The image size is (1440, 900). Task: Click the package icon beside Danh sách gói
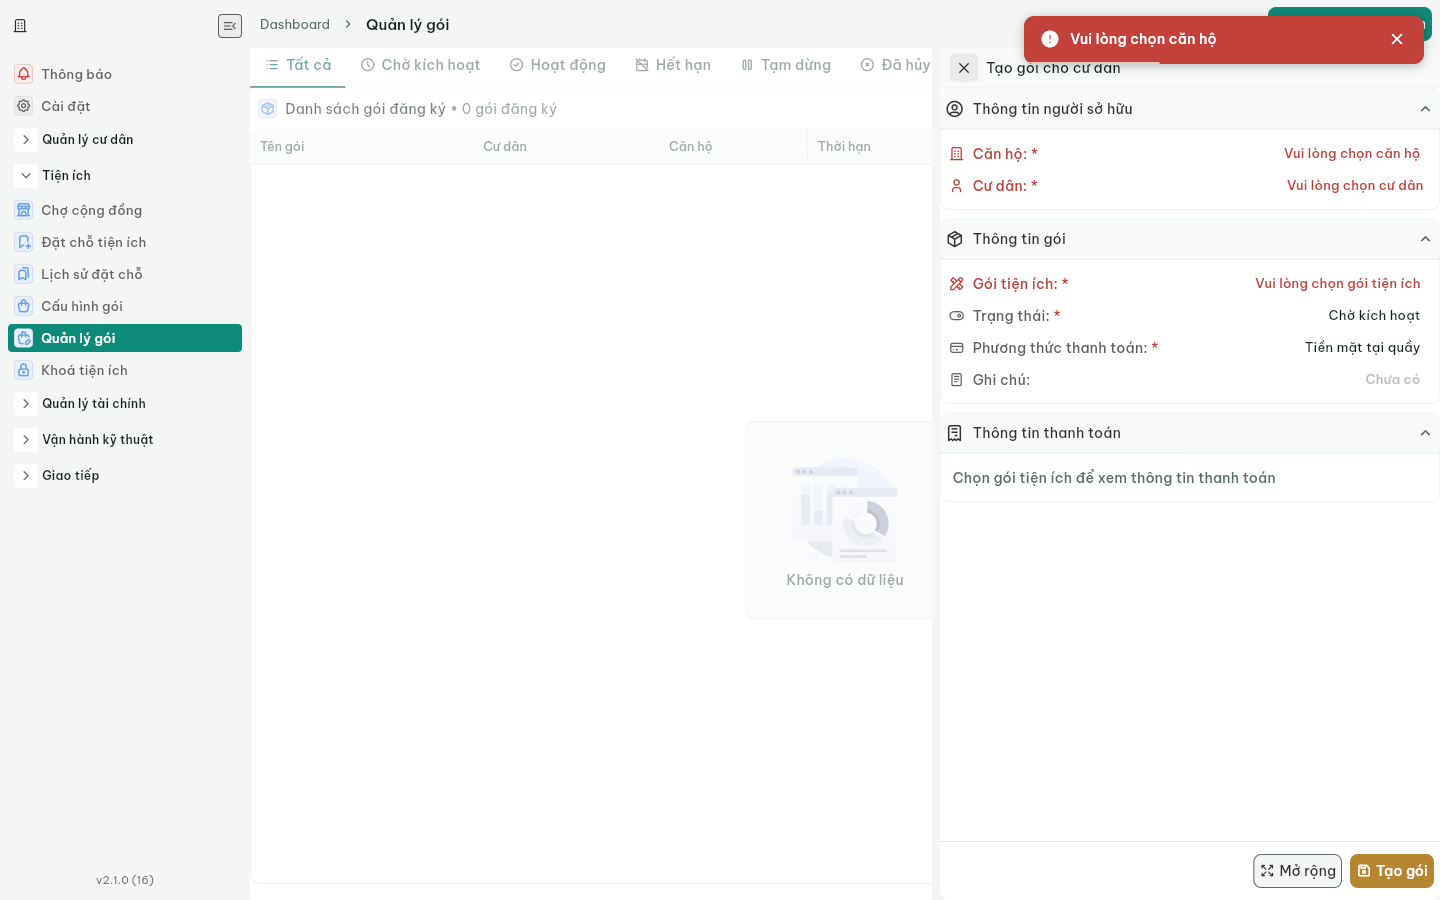267,109
